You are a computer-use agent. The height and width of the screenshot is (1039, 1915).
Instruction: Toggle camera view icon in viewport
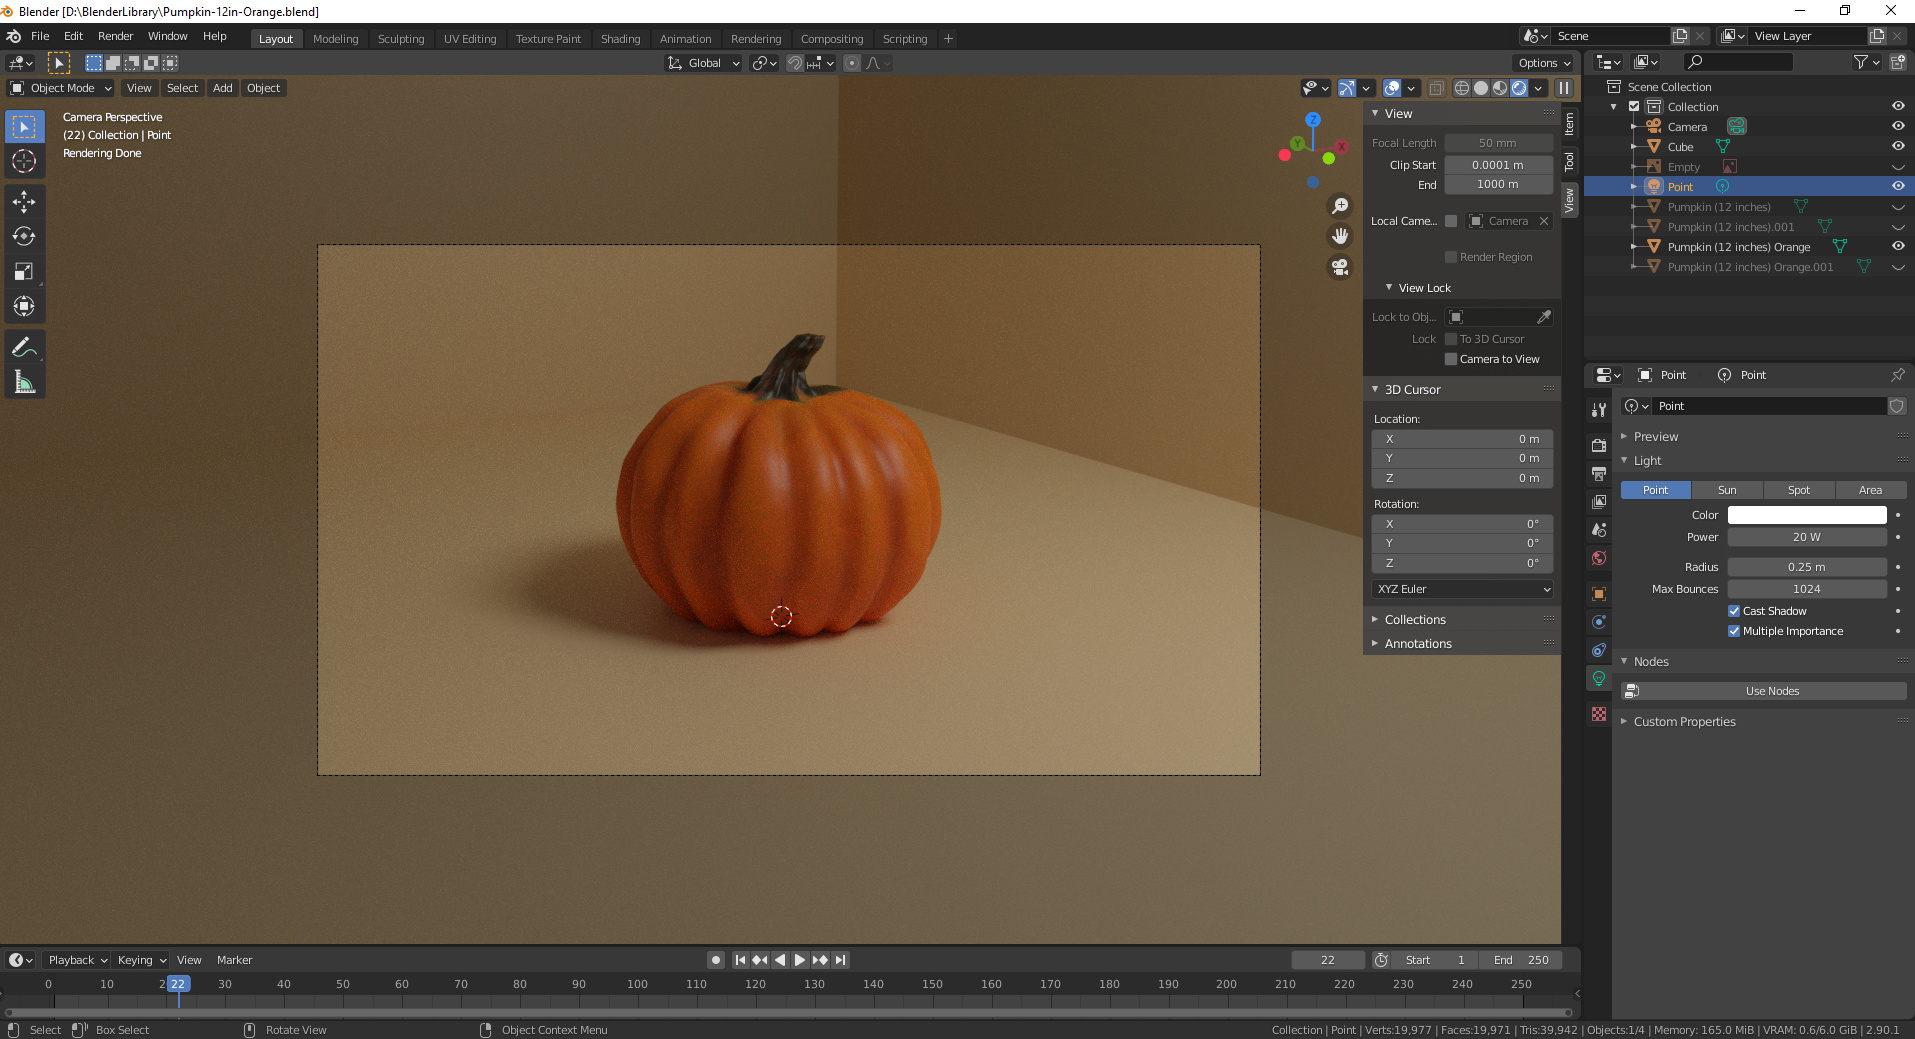coord(1340,267)
